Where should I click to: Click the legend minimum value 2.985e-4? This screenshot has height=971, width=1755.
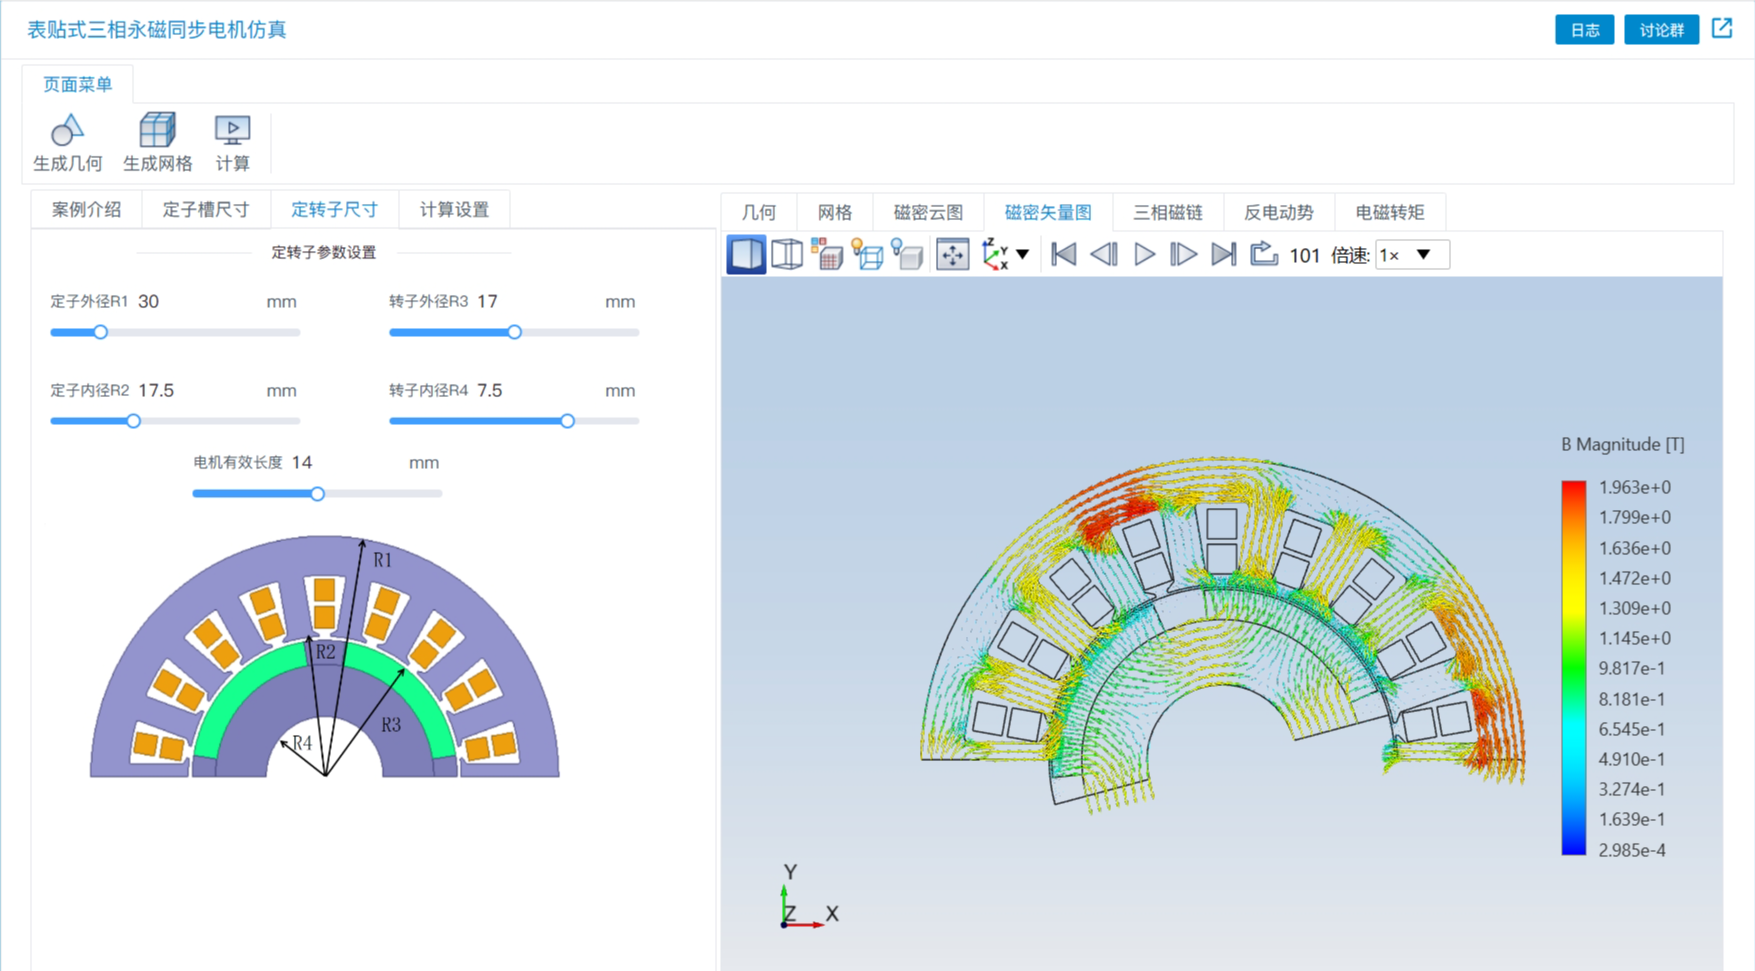[x=1632, y=850]
